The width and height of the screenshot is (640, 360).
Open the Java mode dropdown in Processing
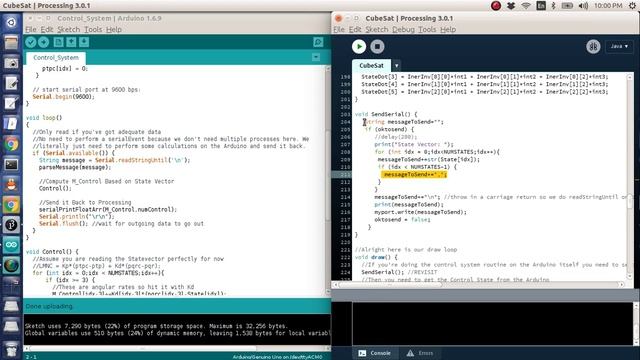pos(619,47)
